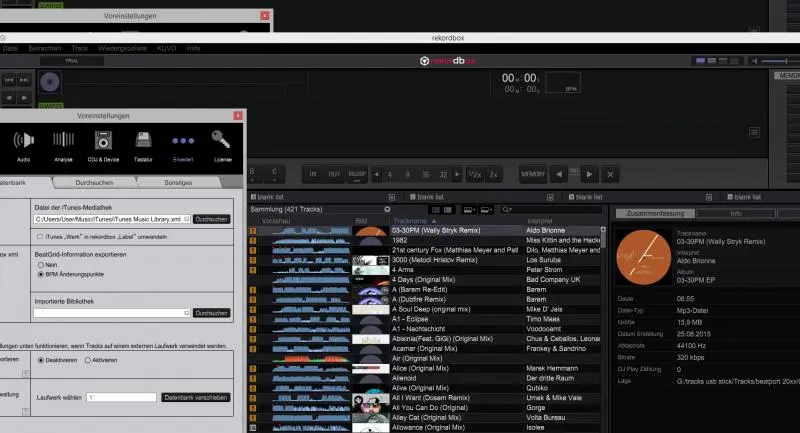Select the 'Nein' BeatGrid export option

click(x=40, y=265)
